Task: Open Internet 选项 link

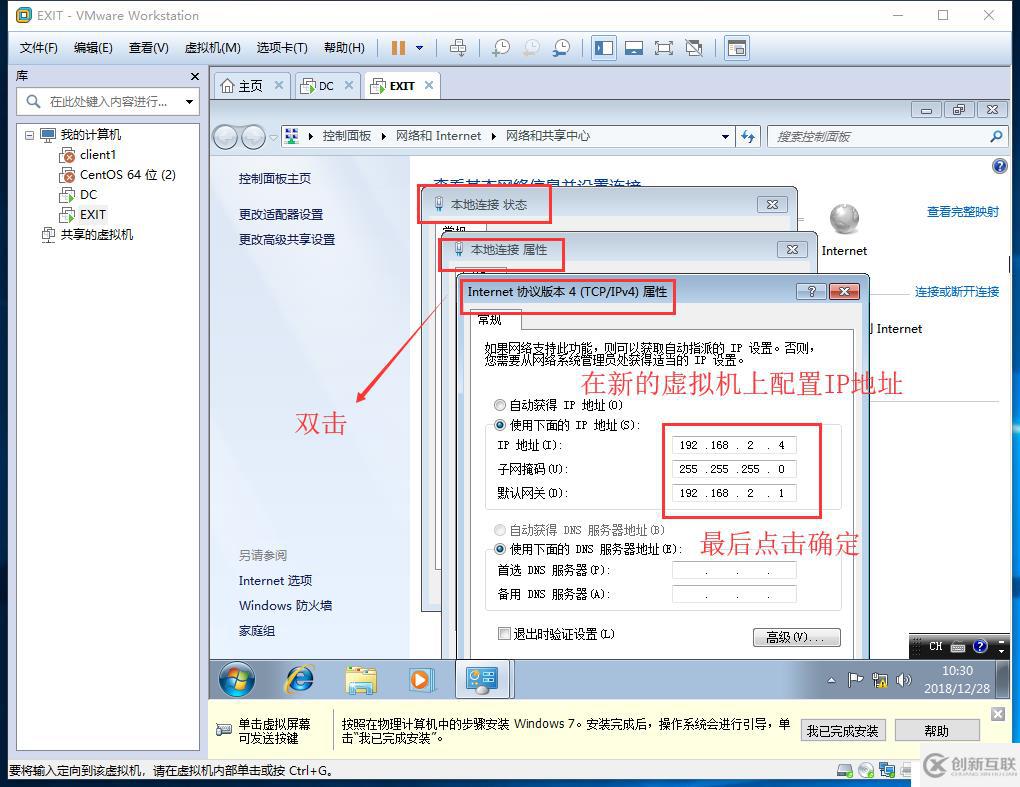Action: [x=275, y=580]
